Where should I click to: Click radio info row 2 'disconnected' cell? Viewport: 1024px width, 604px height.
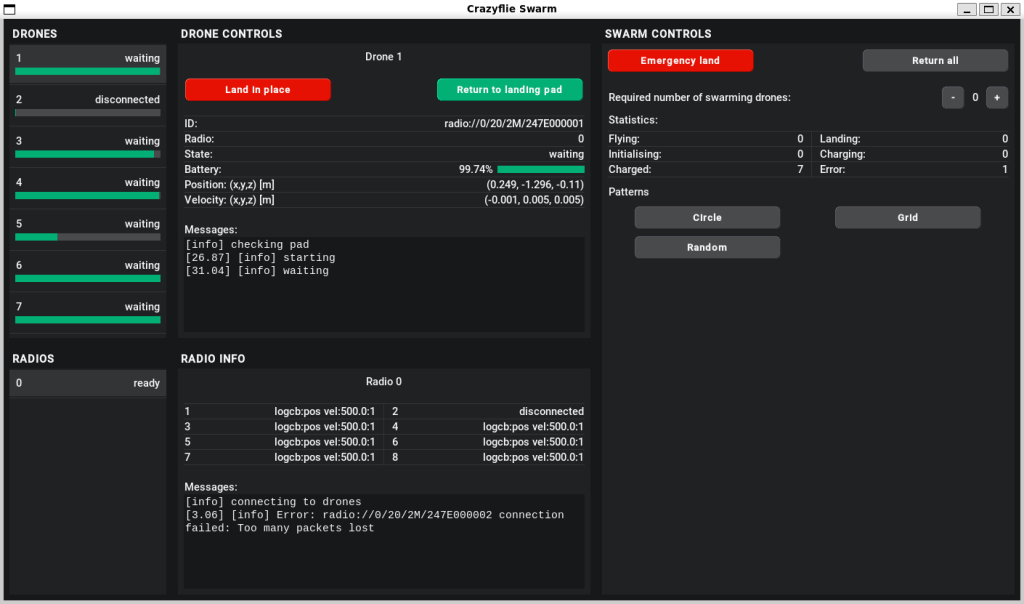(551, 411)
